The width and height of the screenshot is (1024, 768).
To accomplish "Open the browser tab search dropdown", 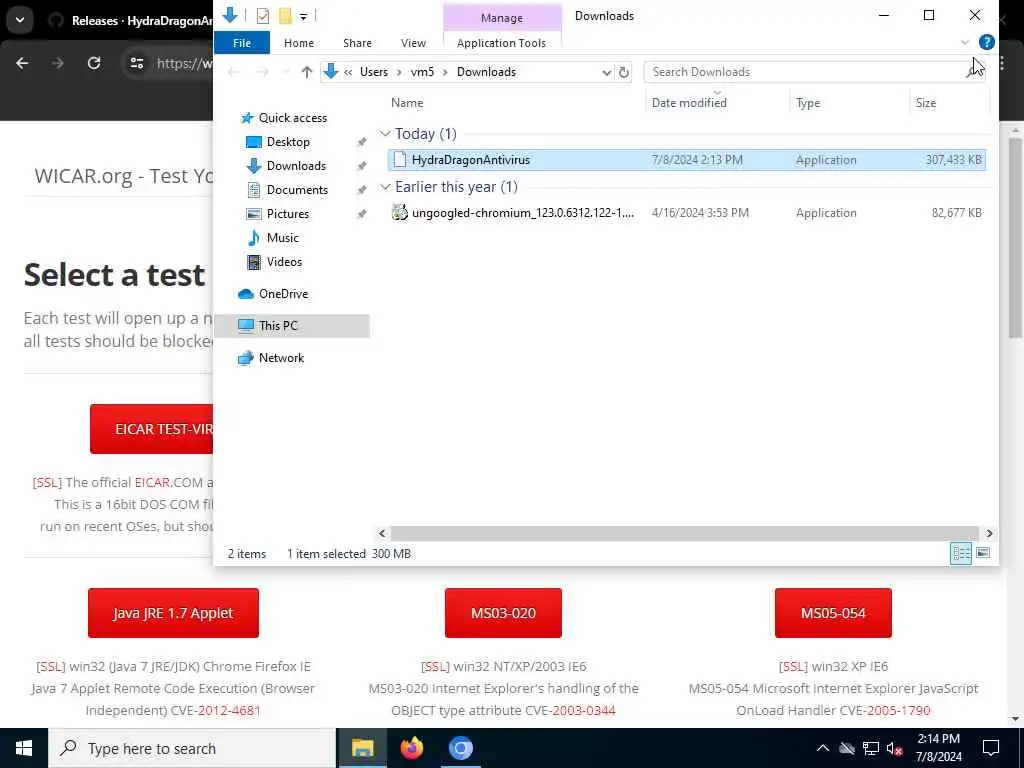I will pyautogui.click(x=20, y=20).
